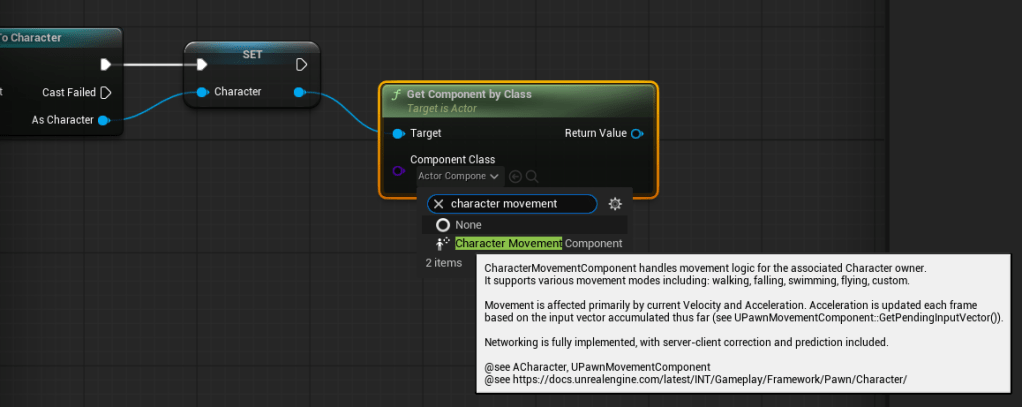Open the class picker settings gear
Screen dimensions: 1022x407
(615, 203)
